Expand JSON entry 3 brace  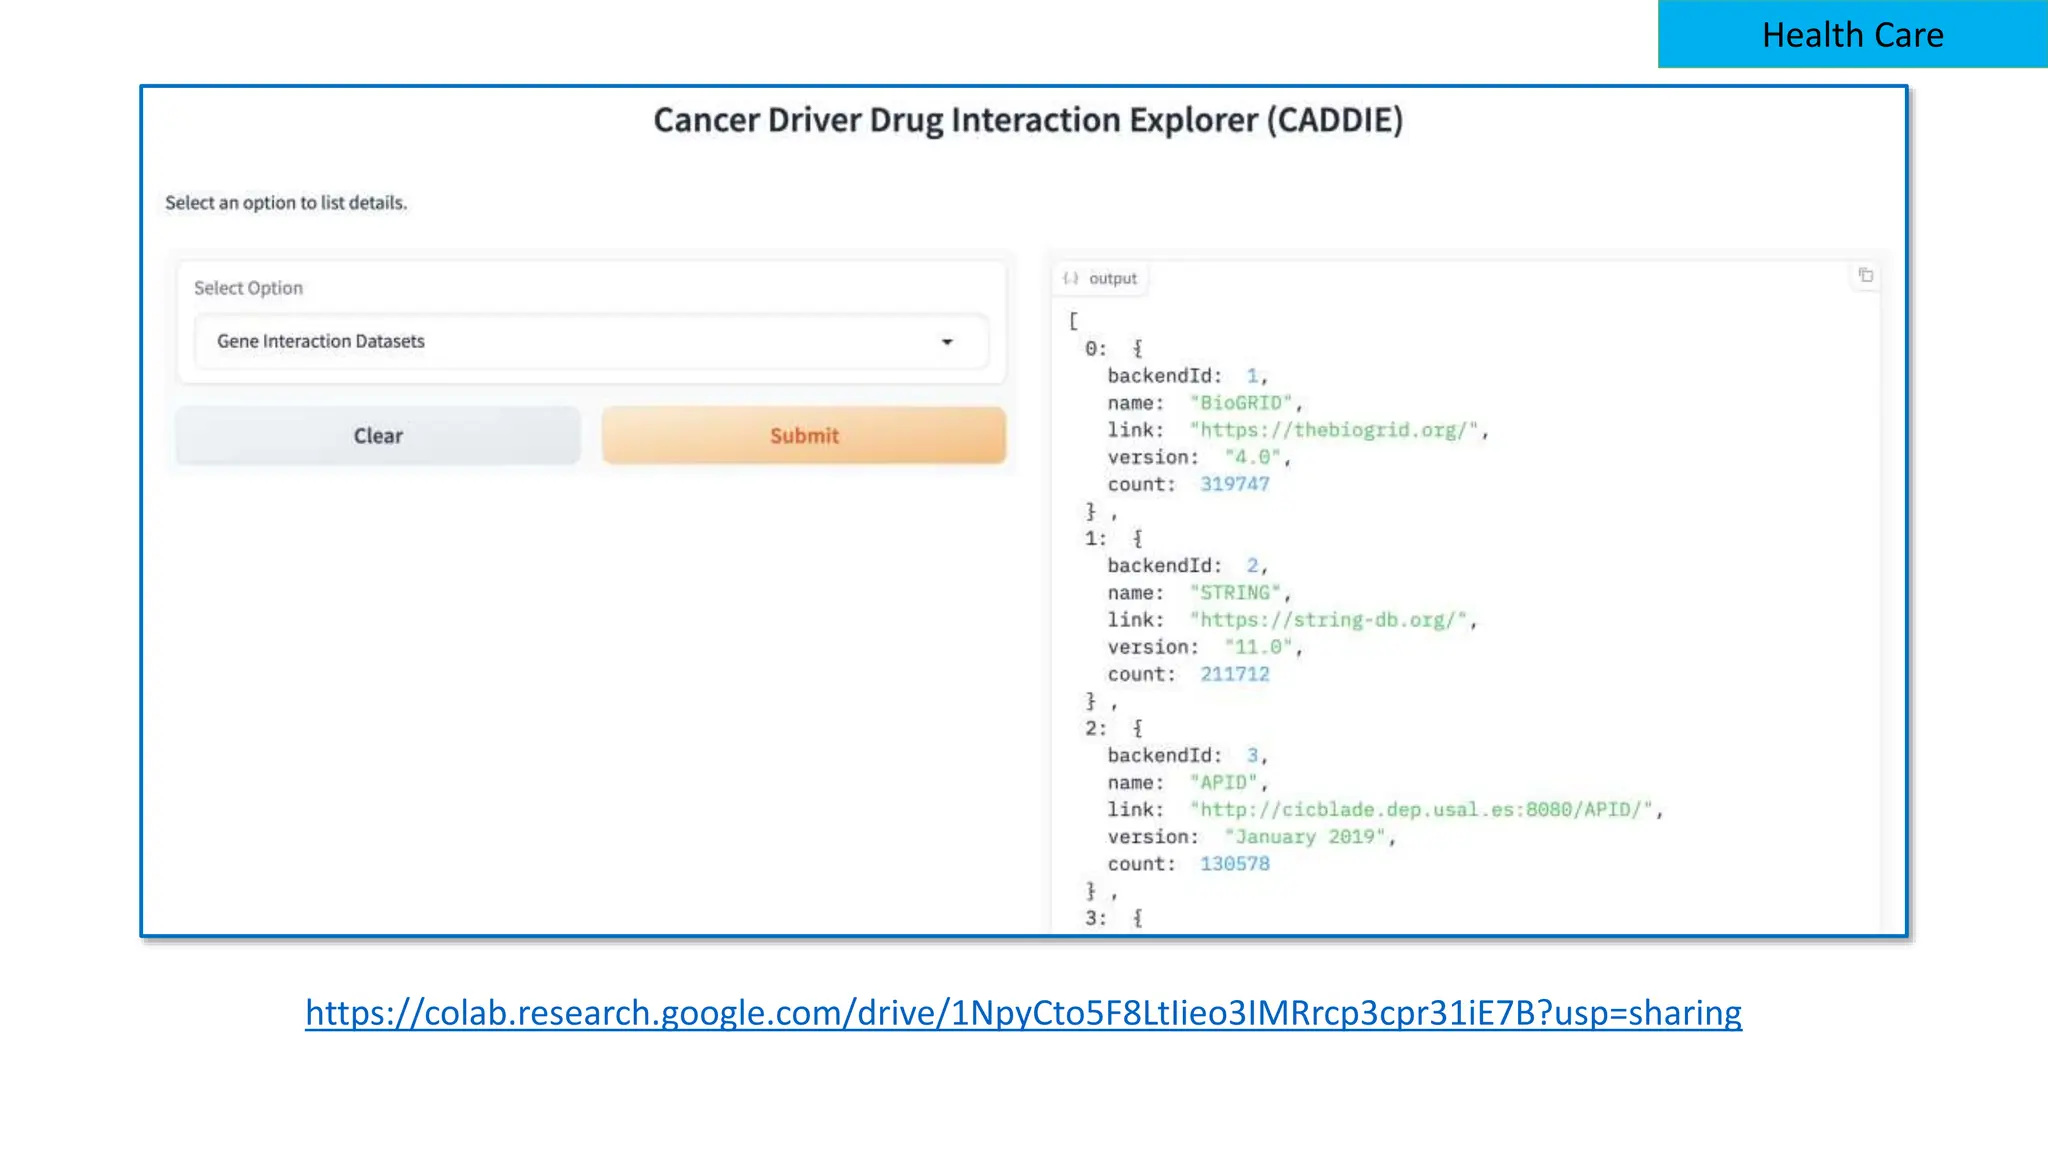click(x=1137, y=918)
